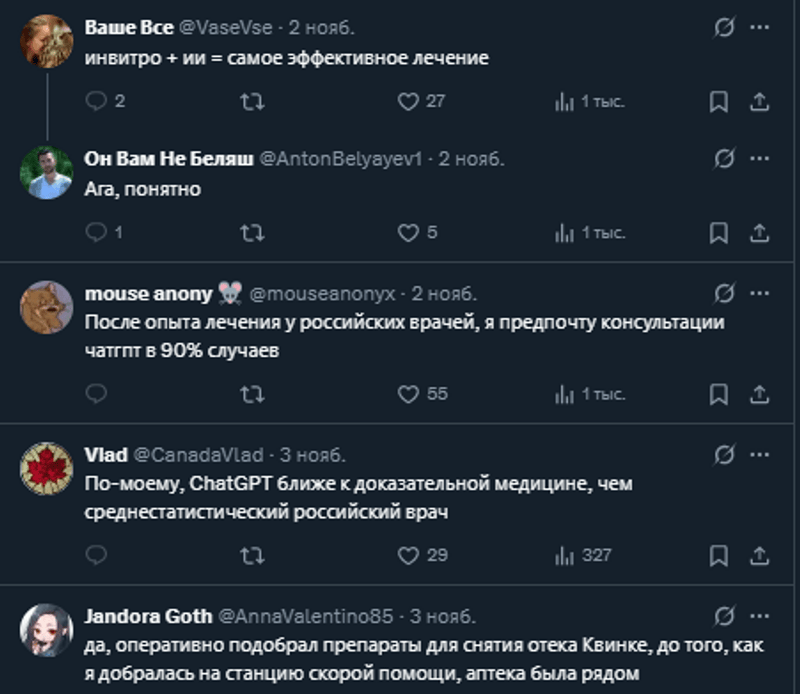Open more options on Jandora Goth tweet

pos(759,616)
